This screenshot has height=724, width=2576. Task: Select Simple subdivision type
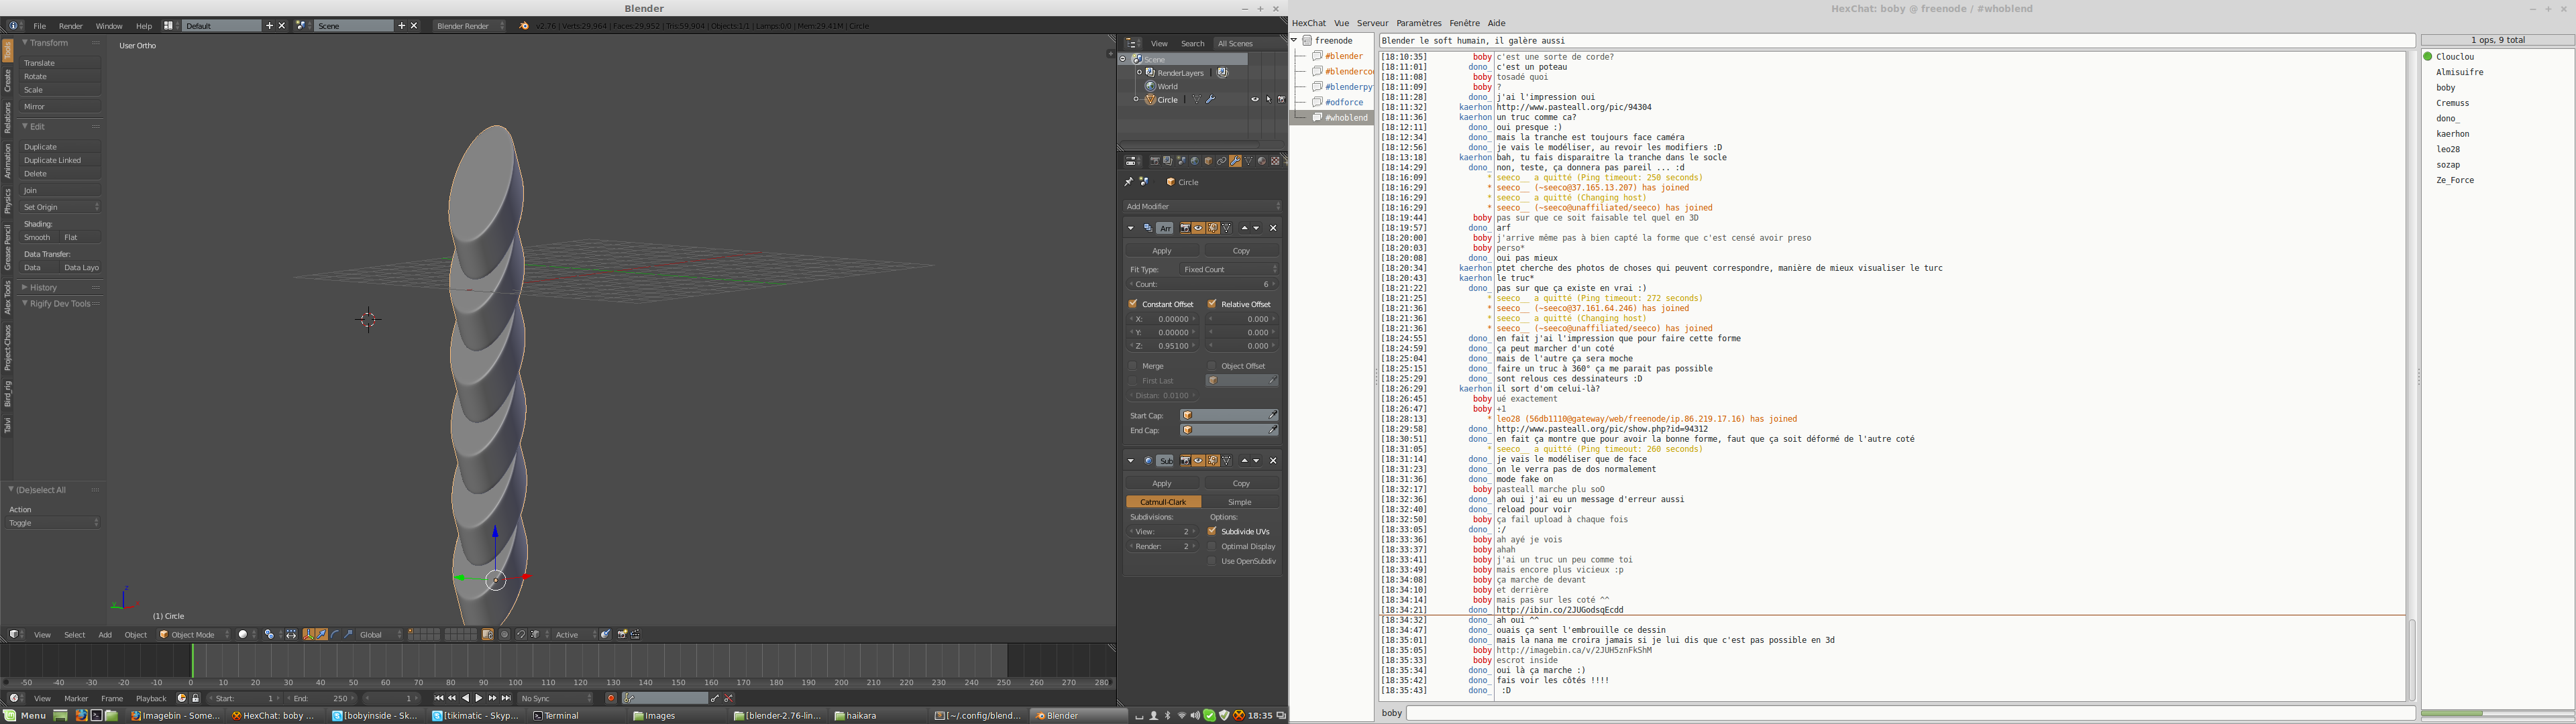click(1240, 502)
